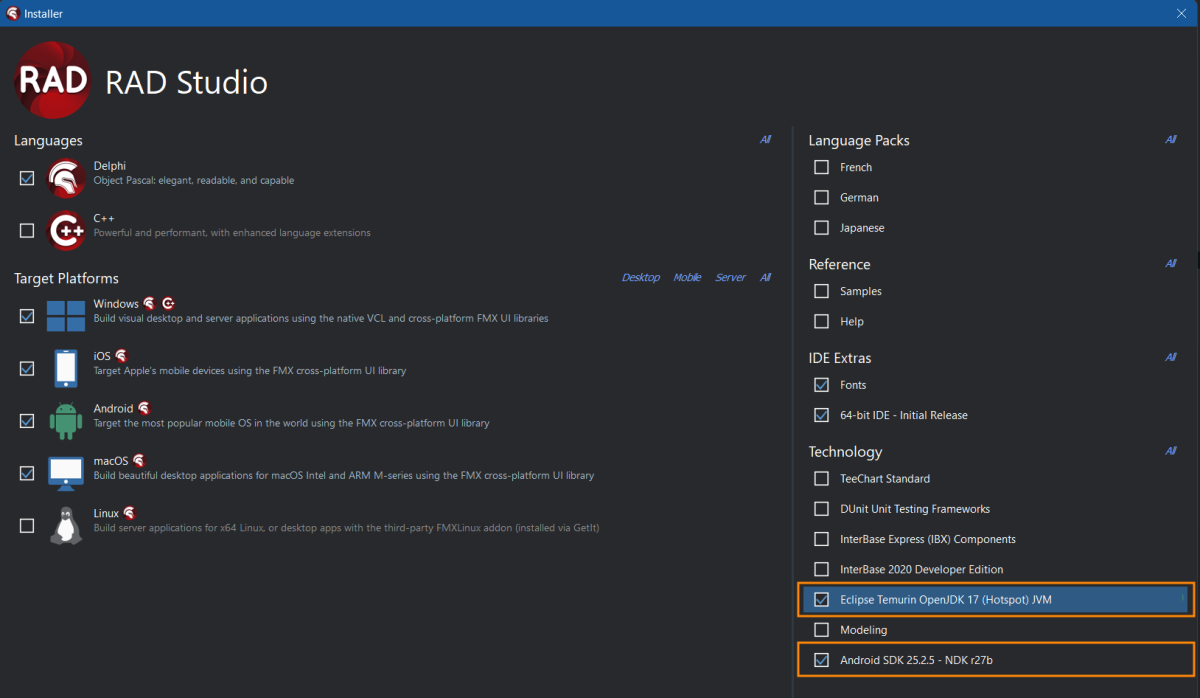Click the small Delphi badge beside iOS
Viewport: 1200px width, 698px height.
pyautogui.click(x=121, y=355)
